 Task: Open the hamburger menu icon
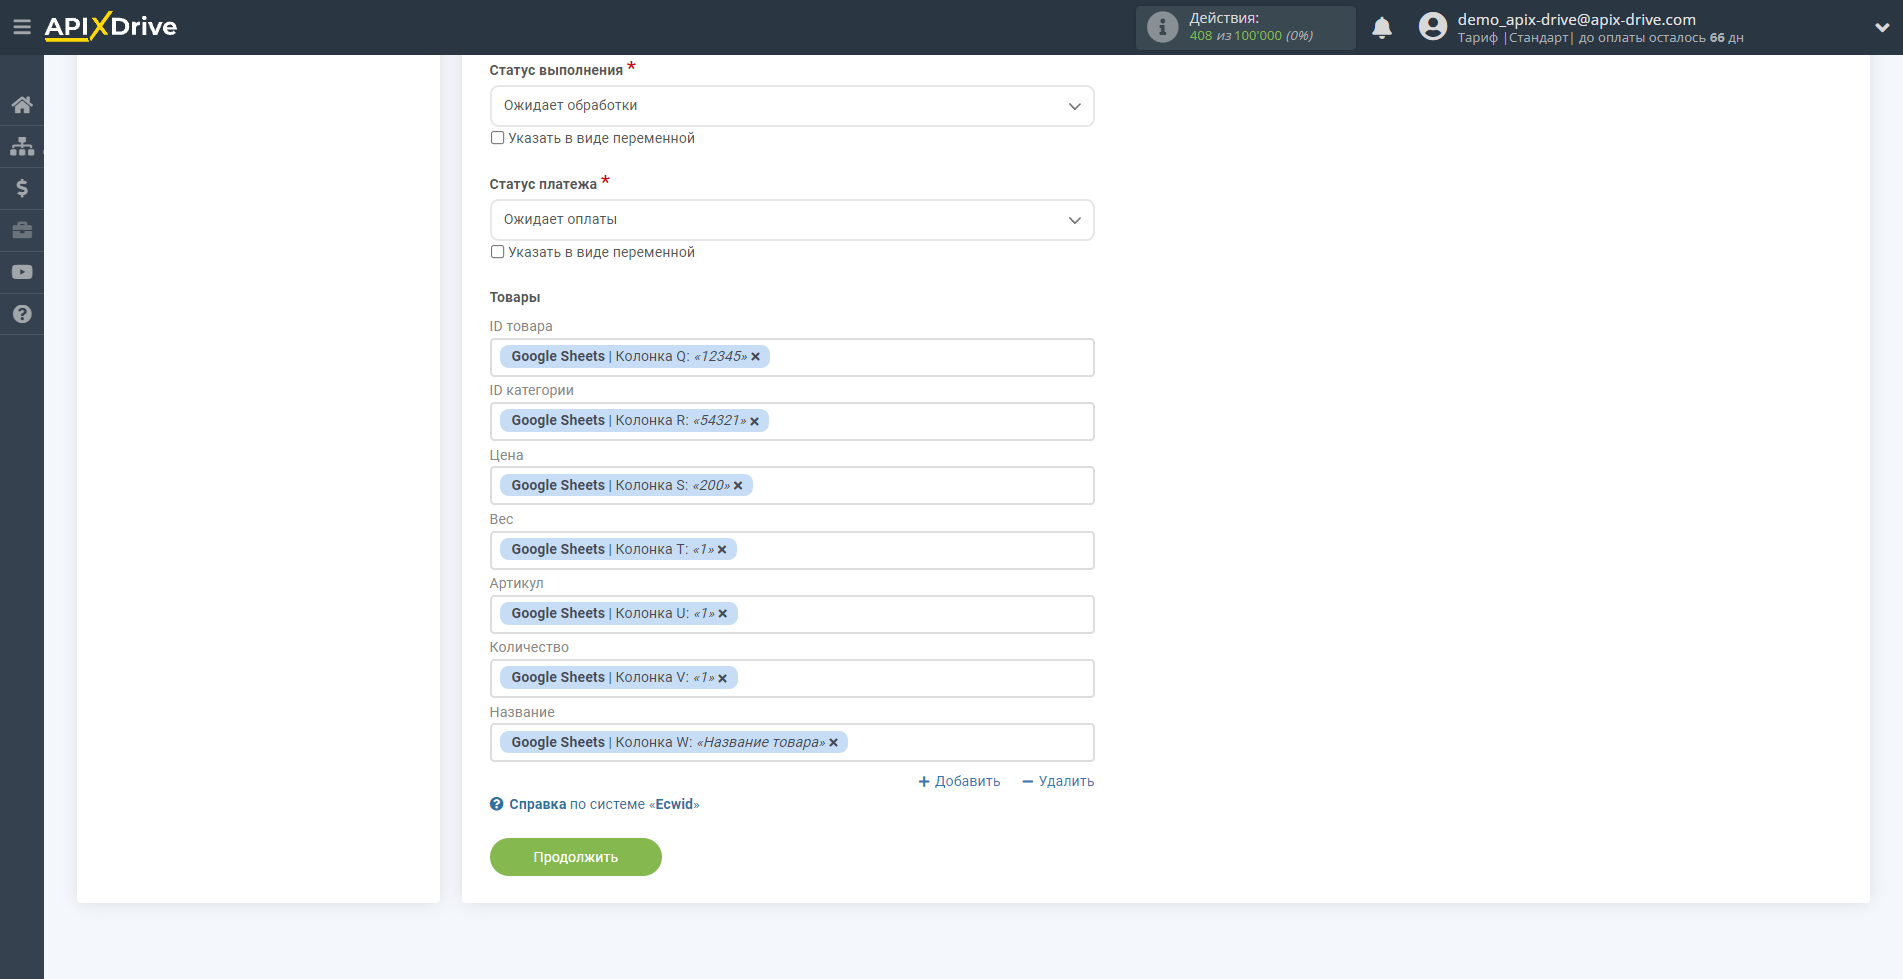[21, 27]
